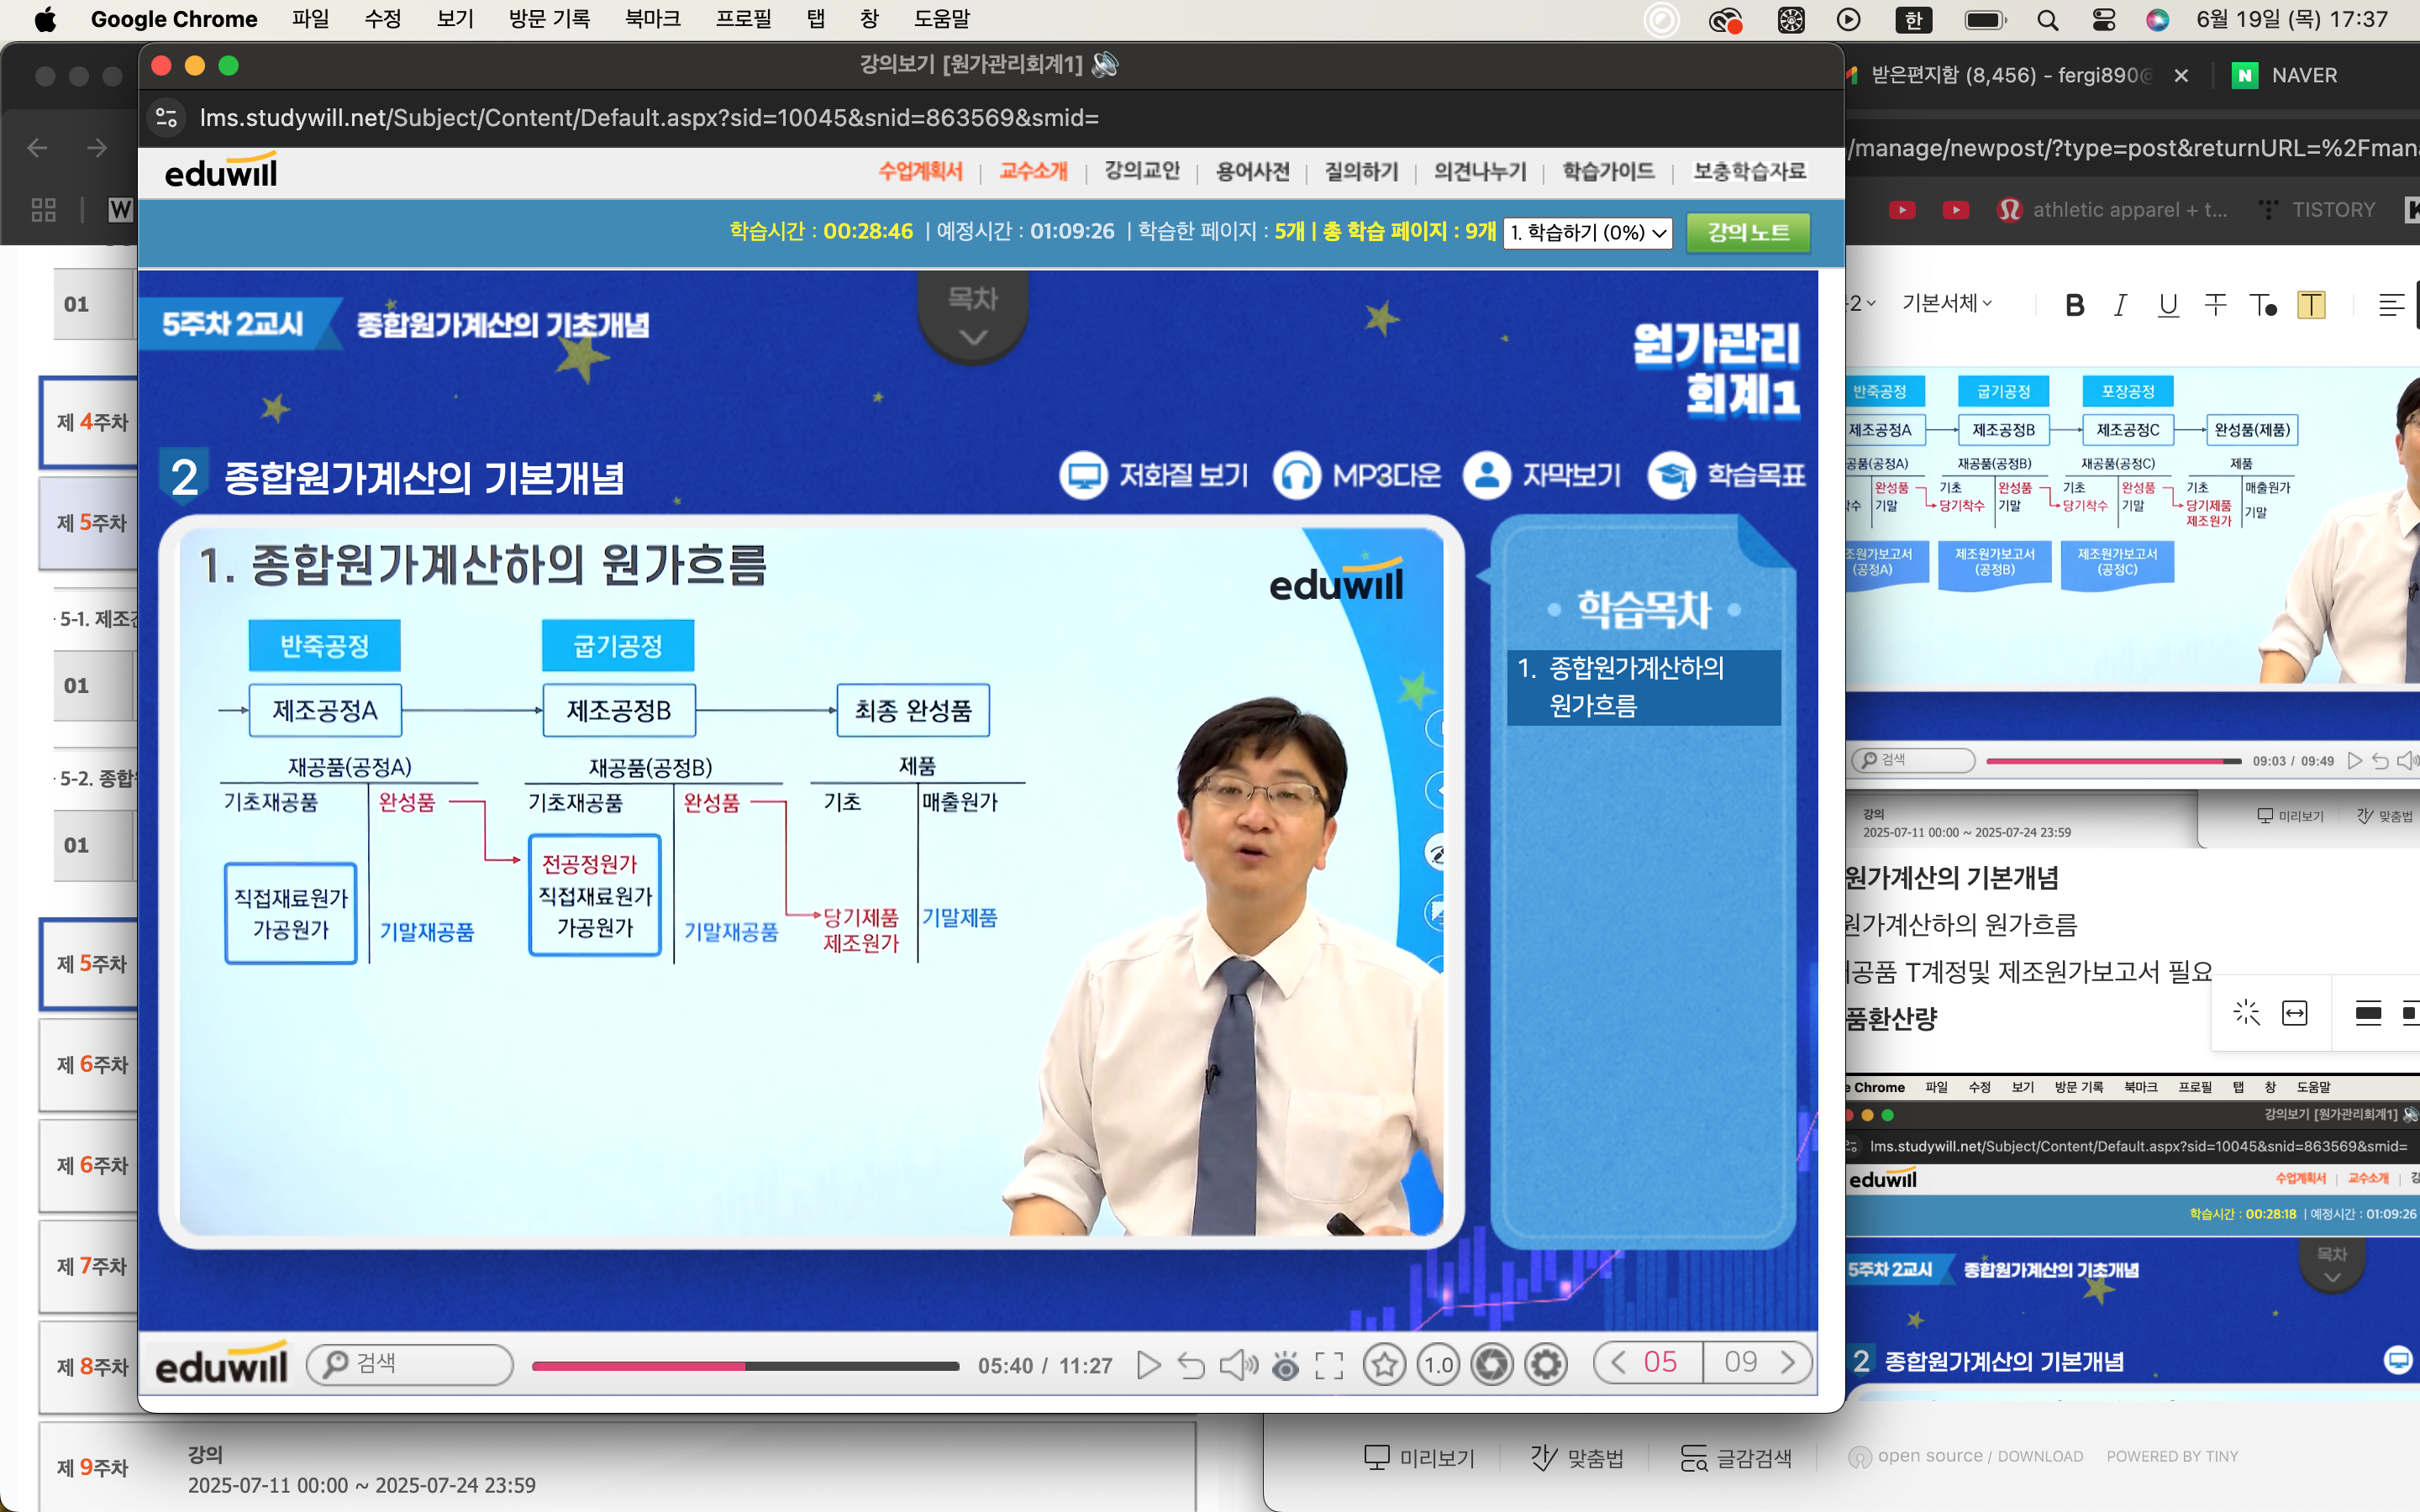This screenshot has width=2420, height=1512.
Task: Enter fullscreen with the bracket icon
Action: (1329, 1365)
